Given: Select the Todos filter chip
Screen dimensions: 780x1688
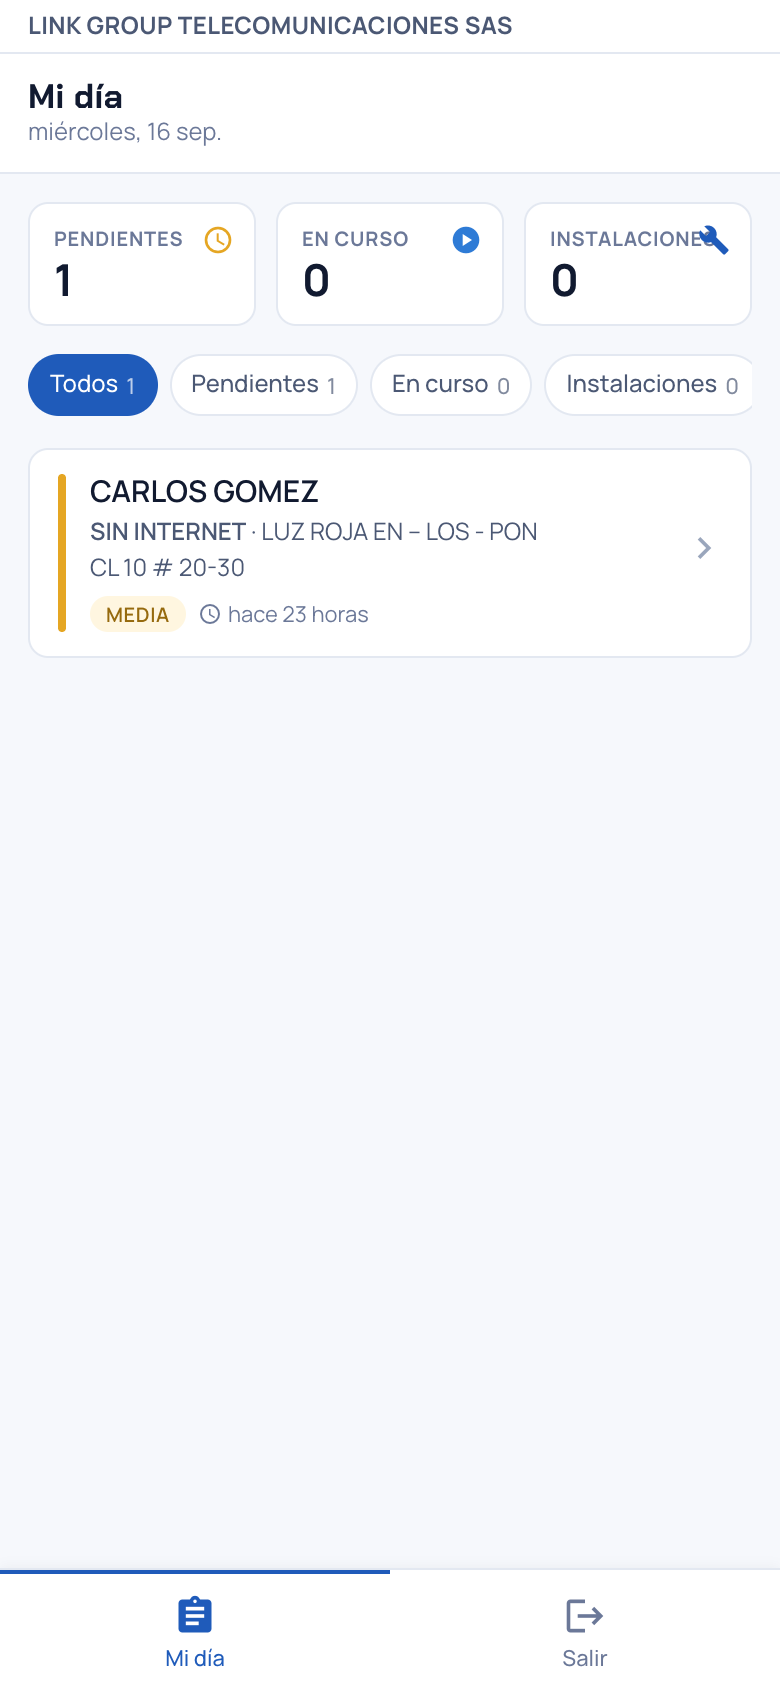Looking at the screenshot, I should pos(93,385).
